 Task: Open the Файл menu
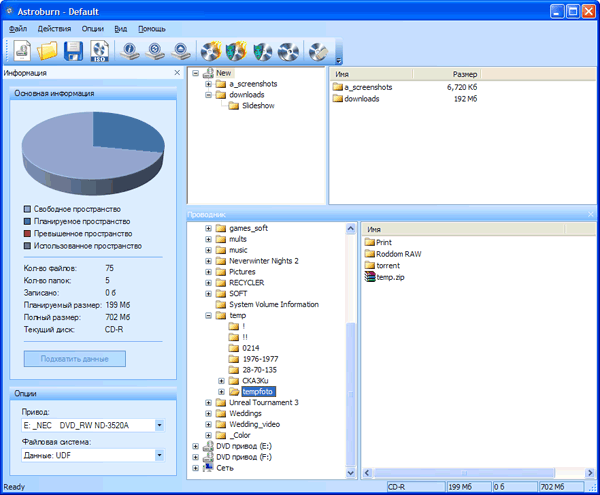tap(18, 29)
